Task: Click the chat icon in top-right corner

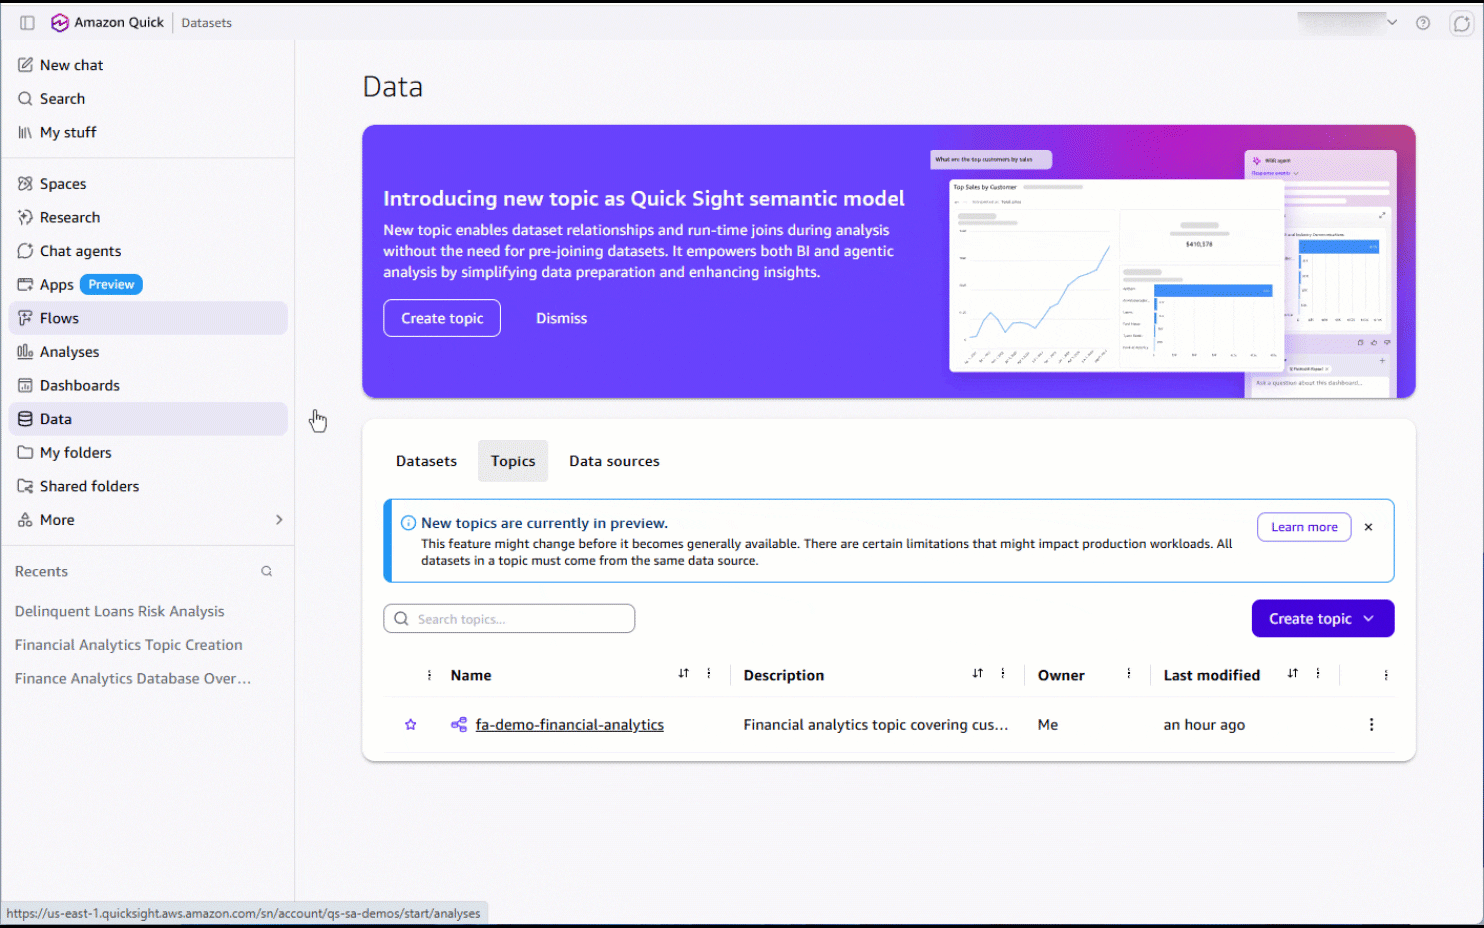Action: point(1461,23)
